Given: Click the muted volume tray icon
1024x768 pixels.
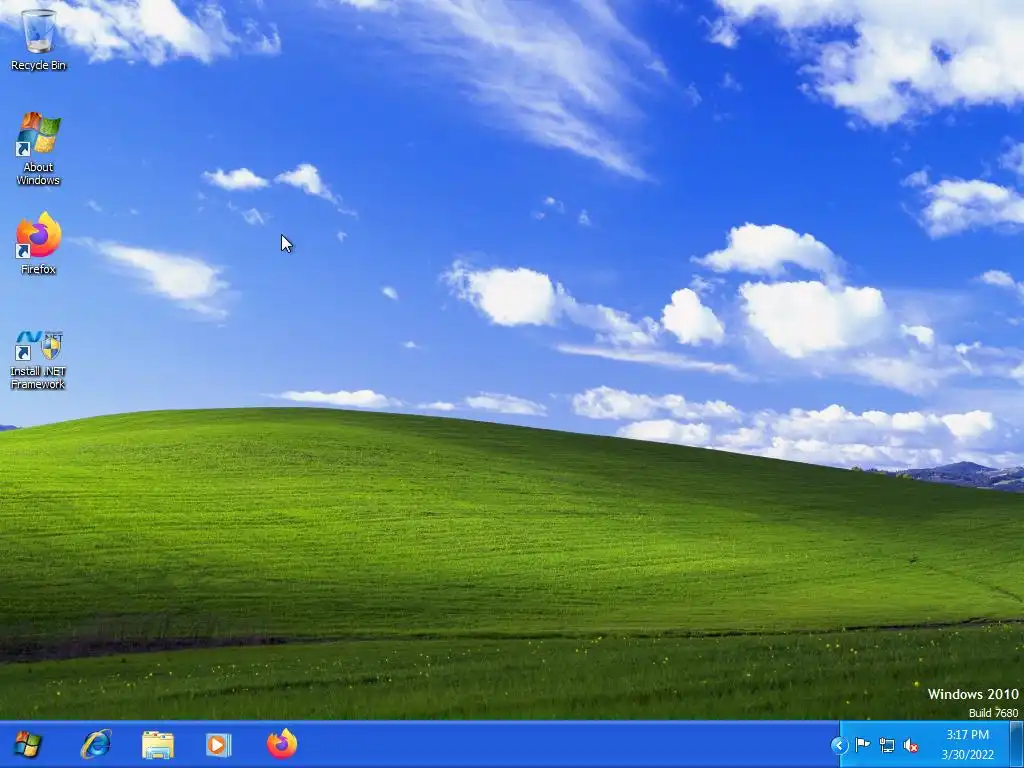Looking at the screenshot, I should [911, 745].
